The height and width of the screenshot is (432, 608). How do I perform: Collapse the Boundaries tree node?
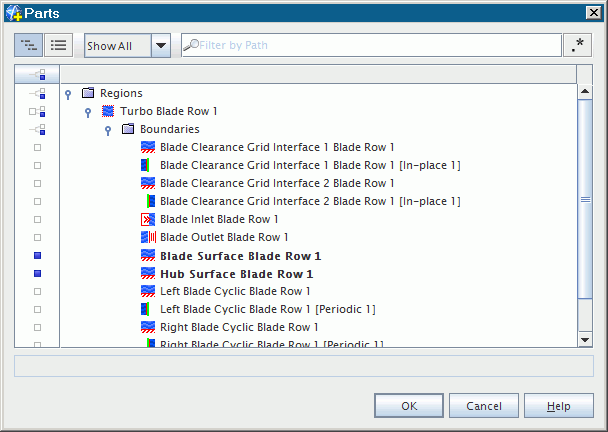pos(107,130)
